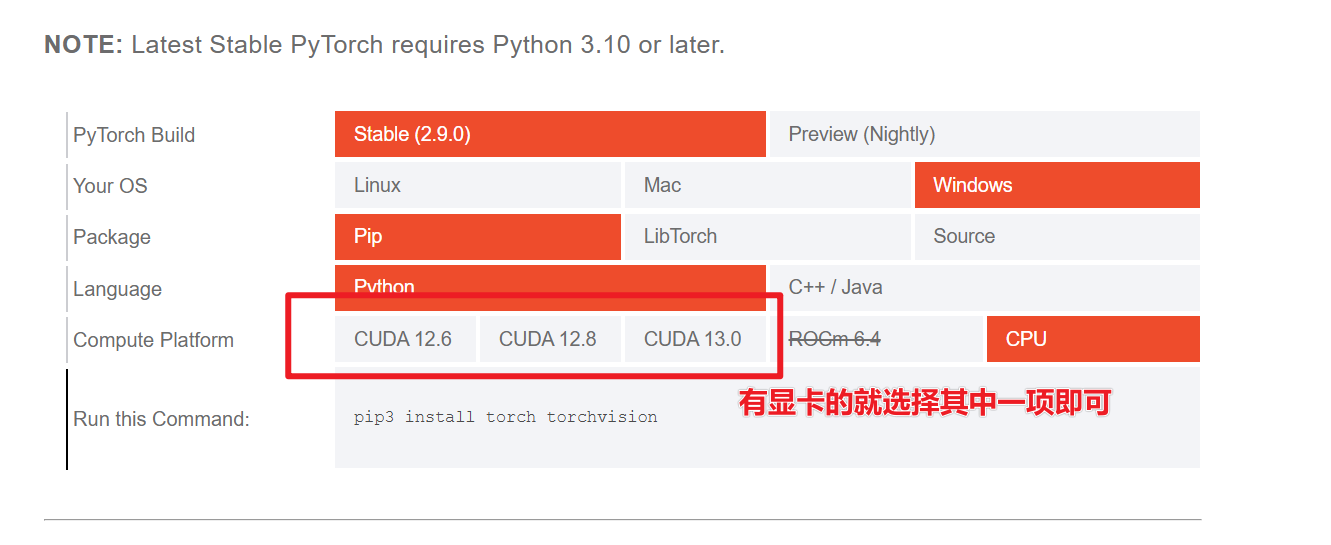Select Linux as your OS
Viewport: 1331px width, 545px height.
pyautogui.click(x=477, y=185)
